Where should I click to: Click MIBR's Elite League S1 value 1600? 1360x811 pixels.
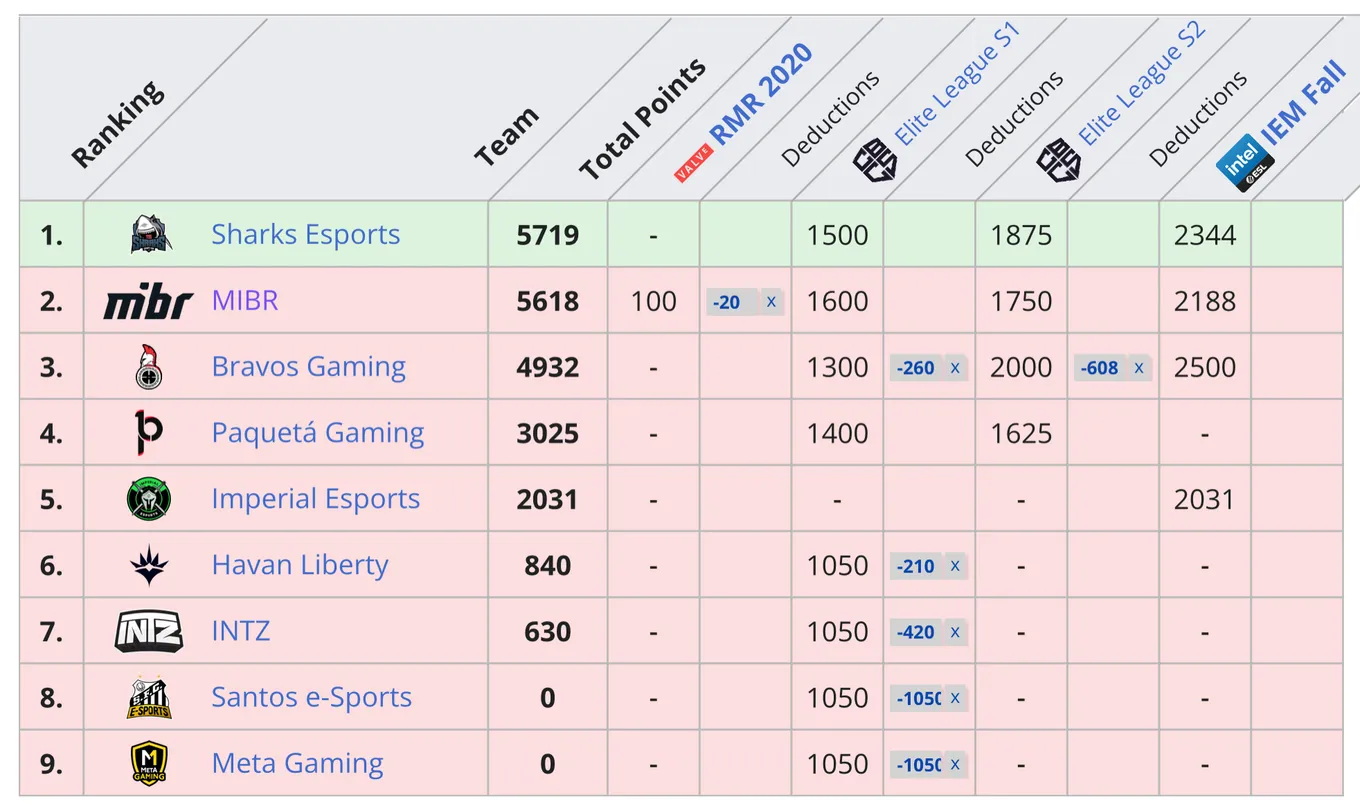point(838,301)
